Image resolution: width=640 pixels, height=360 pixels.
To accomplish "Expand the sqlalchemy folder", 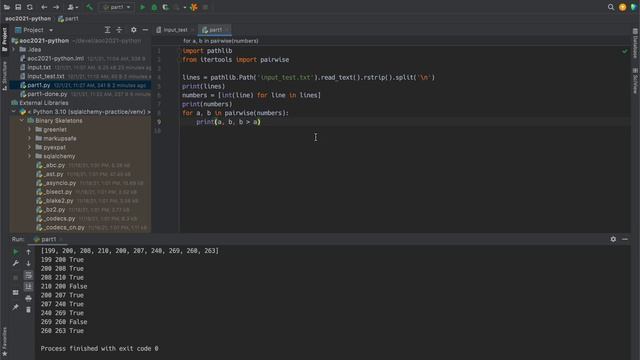I will click(29, 156).
